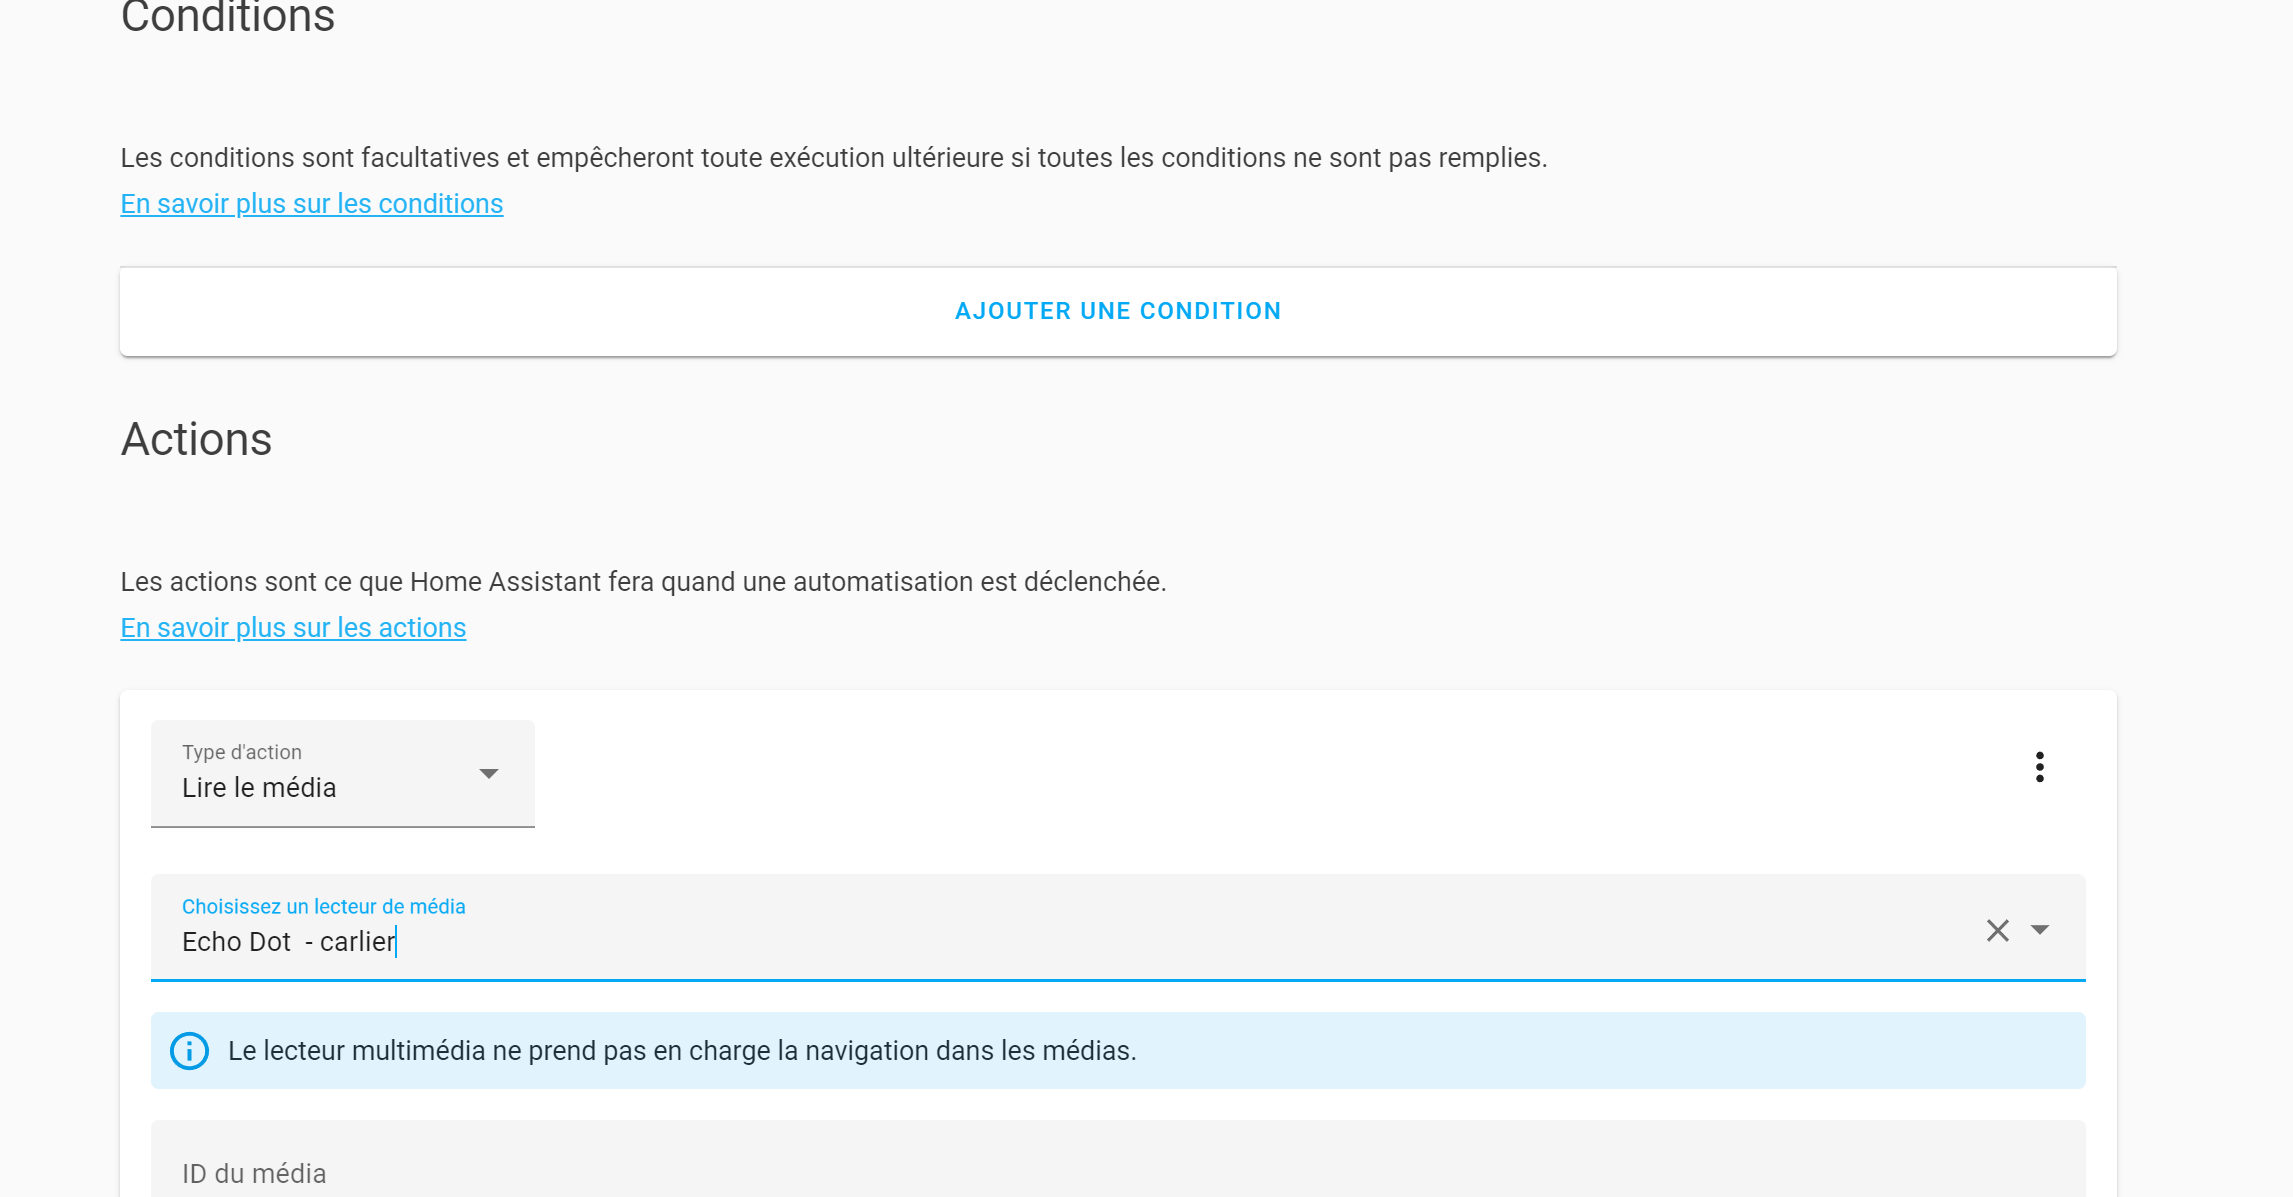2293x1197 pixels.
Task: Click the Actions section heading
Action: pyautogui.click(x=196, y=440)
